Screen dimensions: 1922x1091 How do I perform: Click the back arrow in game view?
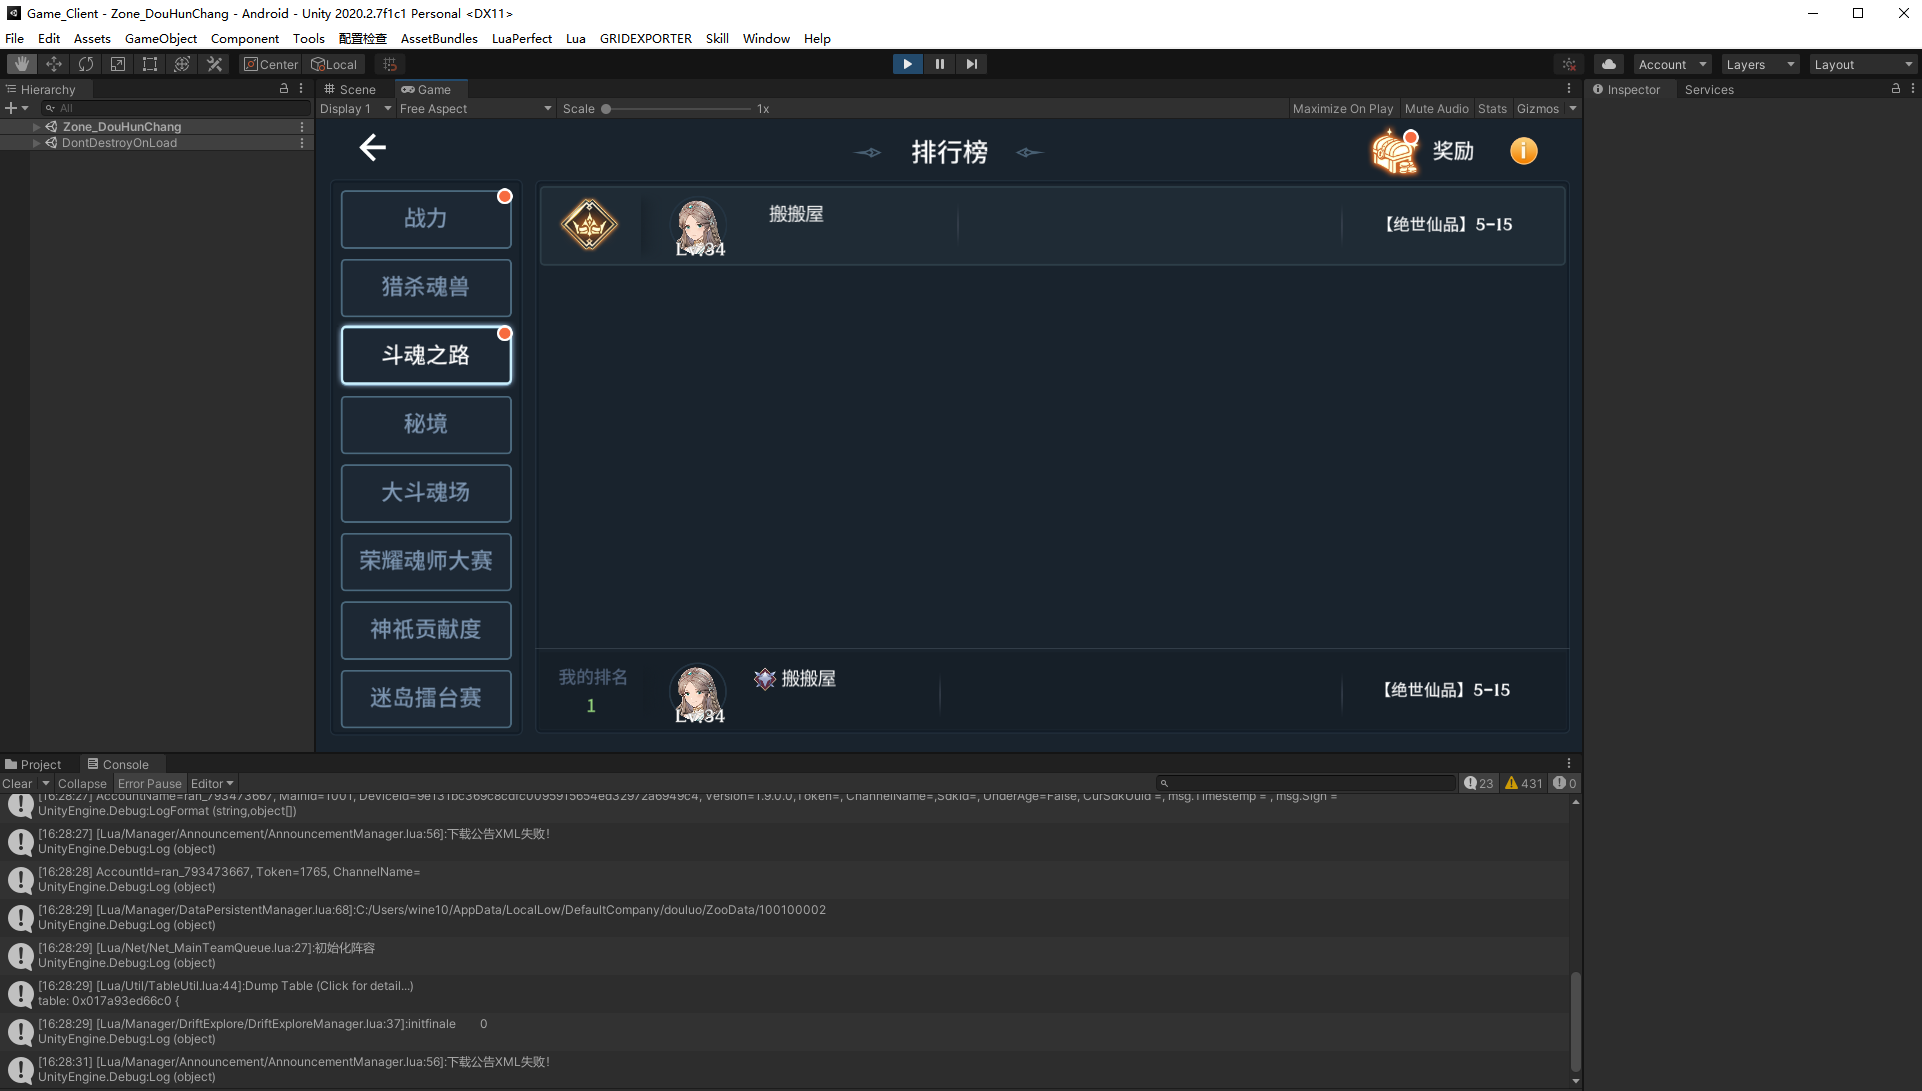click(372, 148)
